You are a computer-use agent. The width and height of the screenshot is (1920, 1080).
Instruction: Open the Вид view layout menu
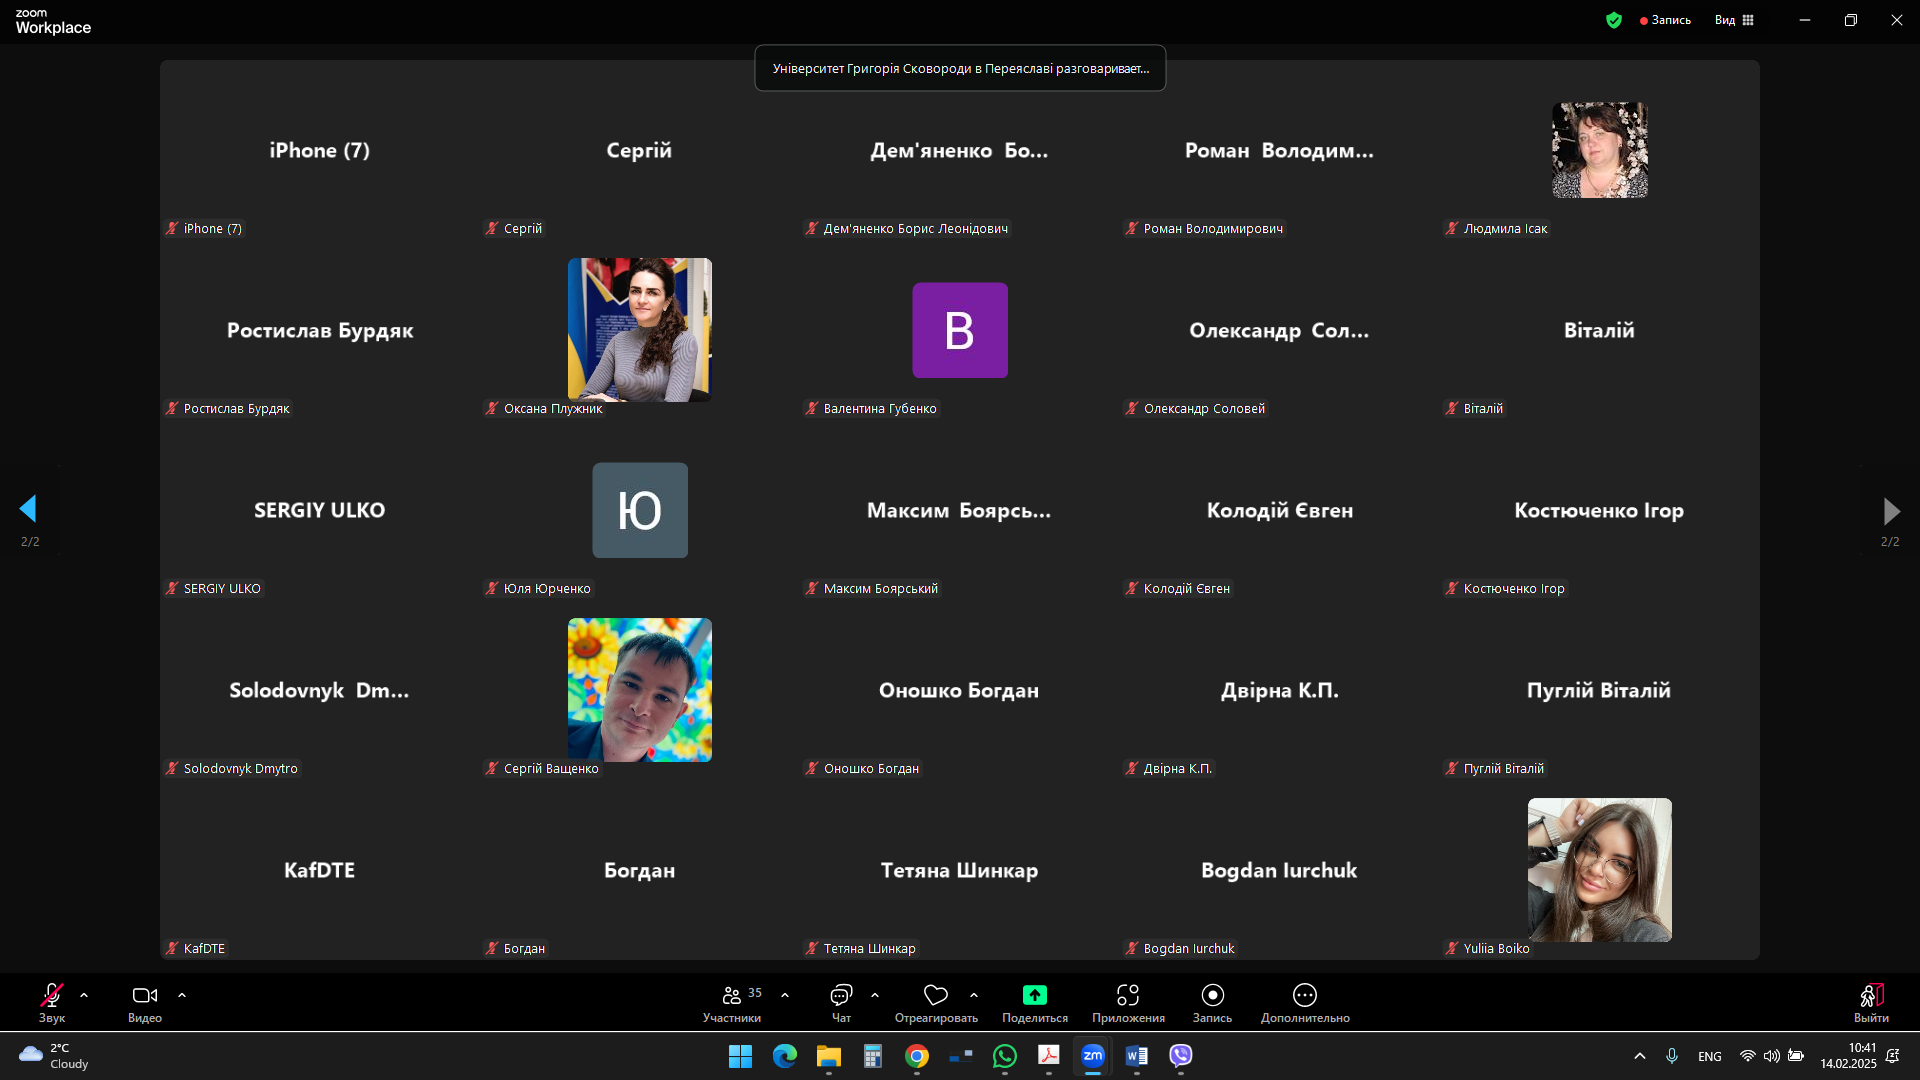coord(1734,20)
